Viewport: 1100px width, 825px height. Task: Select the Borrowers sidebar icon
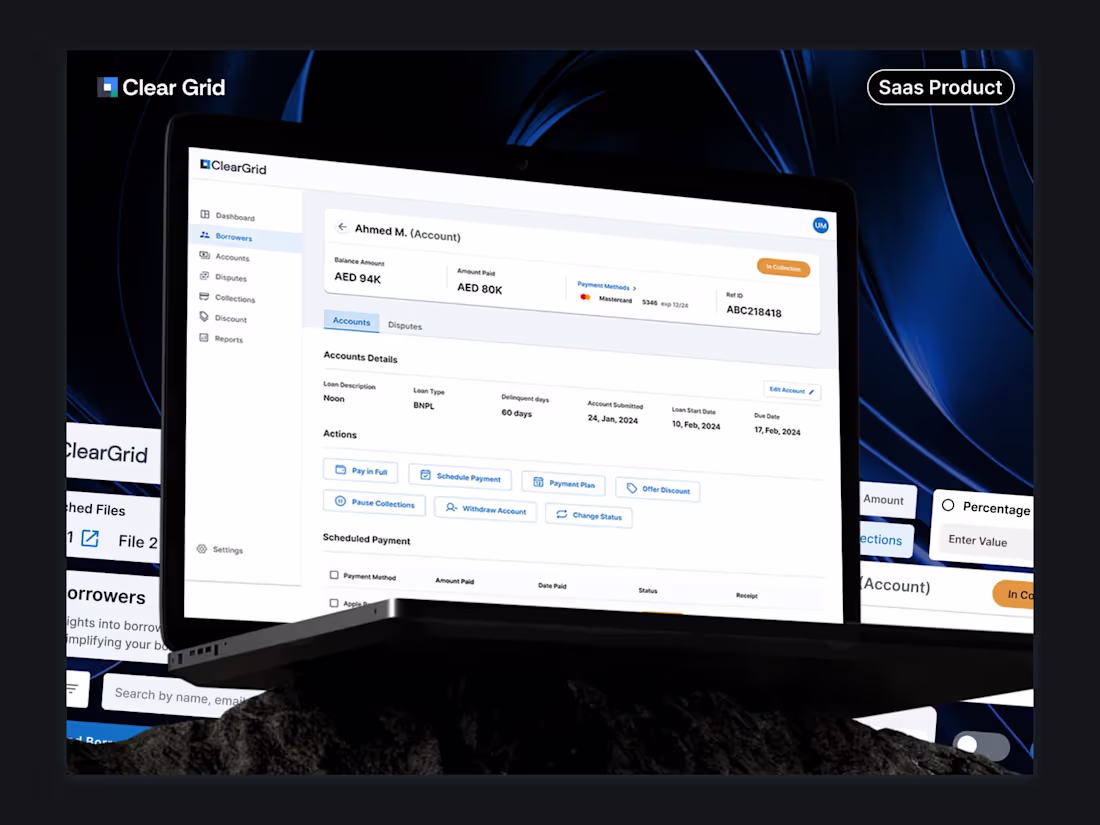coord(203,236)
